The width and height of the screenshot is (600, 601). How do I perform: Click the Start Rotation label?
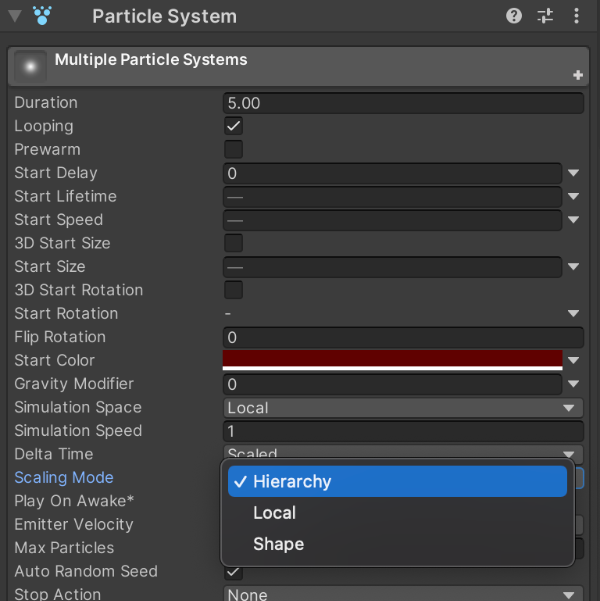click(66, 314)
